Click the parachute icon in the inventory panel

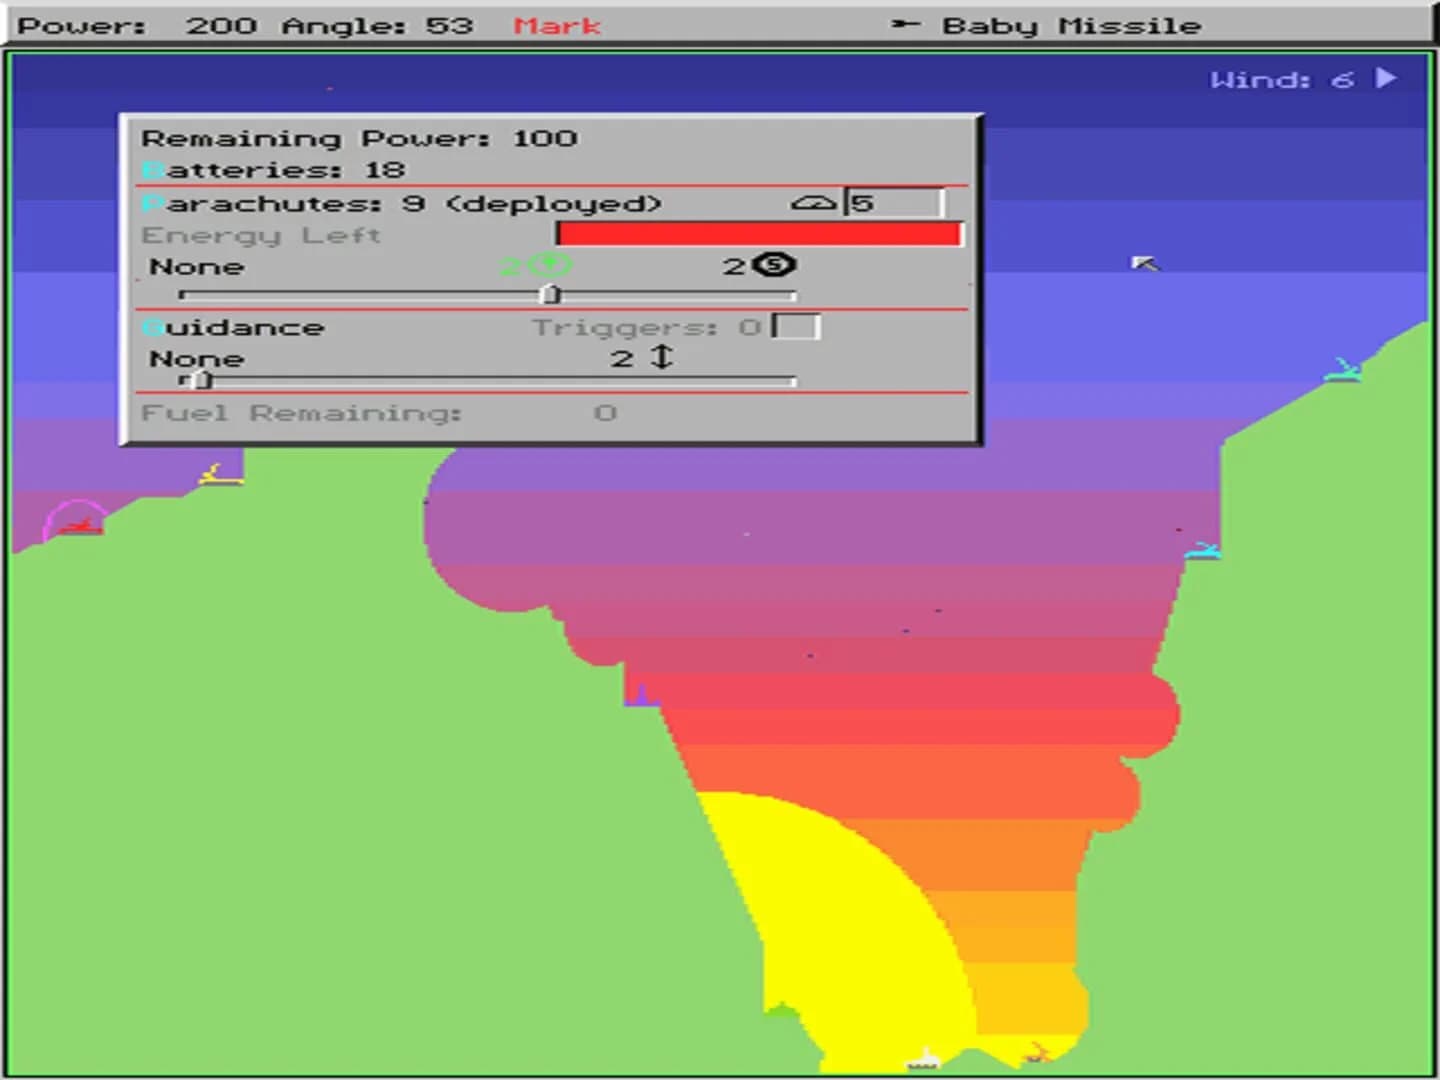coord(816,201)
